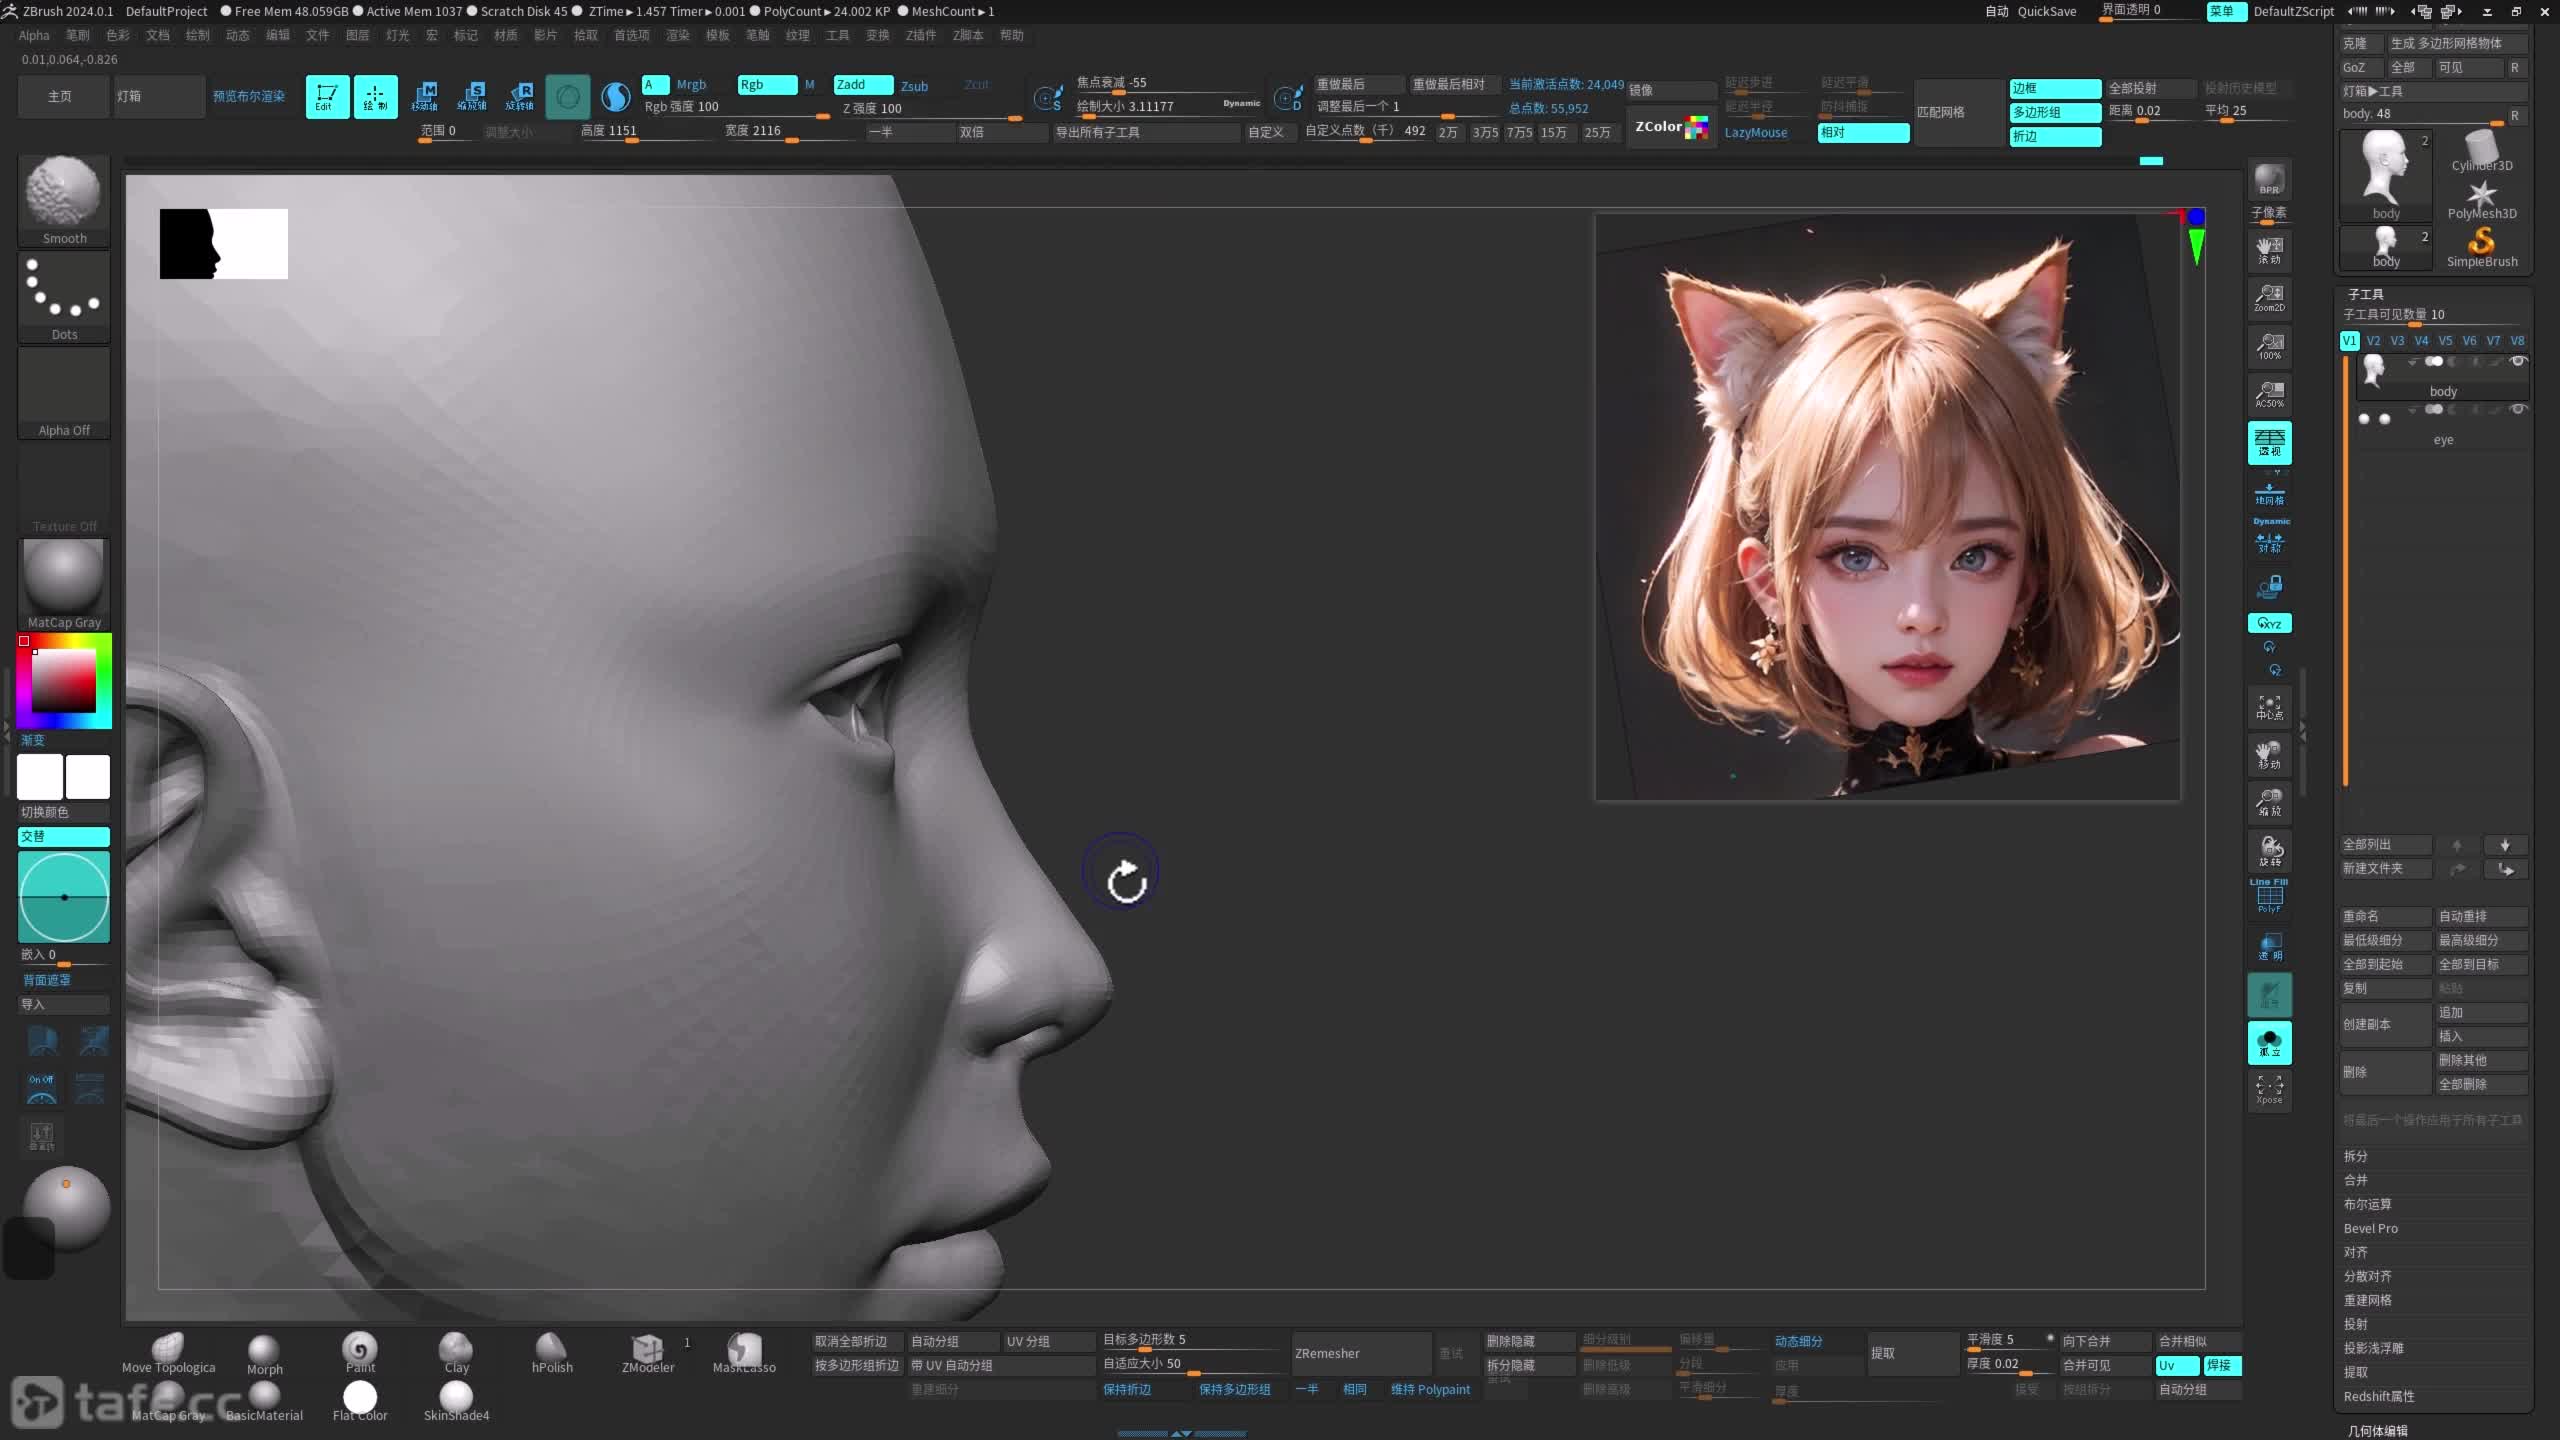Choose the Flat Color material
The height and width of the screenshot is (1440, 2560).
[x=360, y=1401]
